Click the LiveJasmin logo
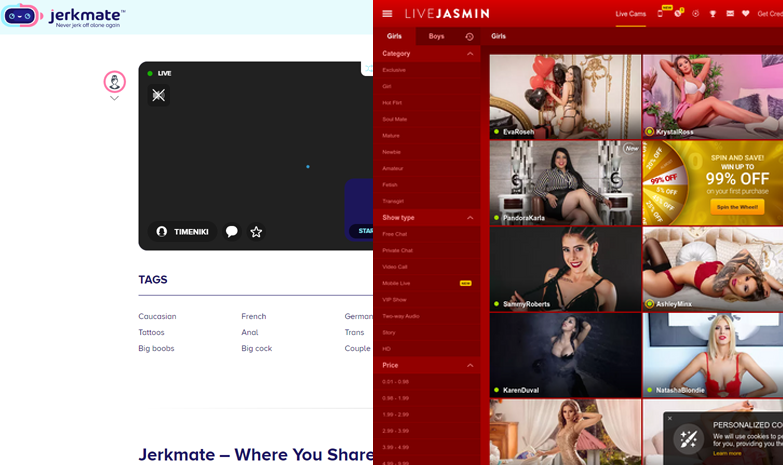 point(447,14)
